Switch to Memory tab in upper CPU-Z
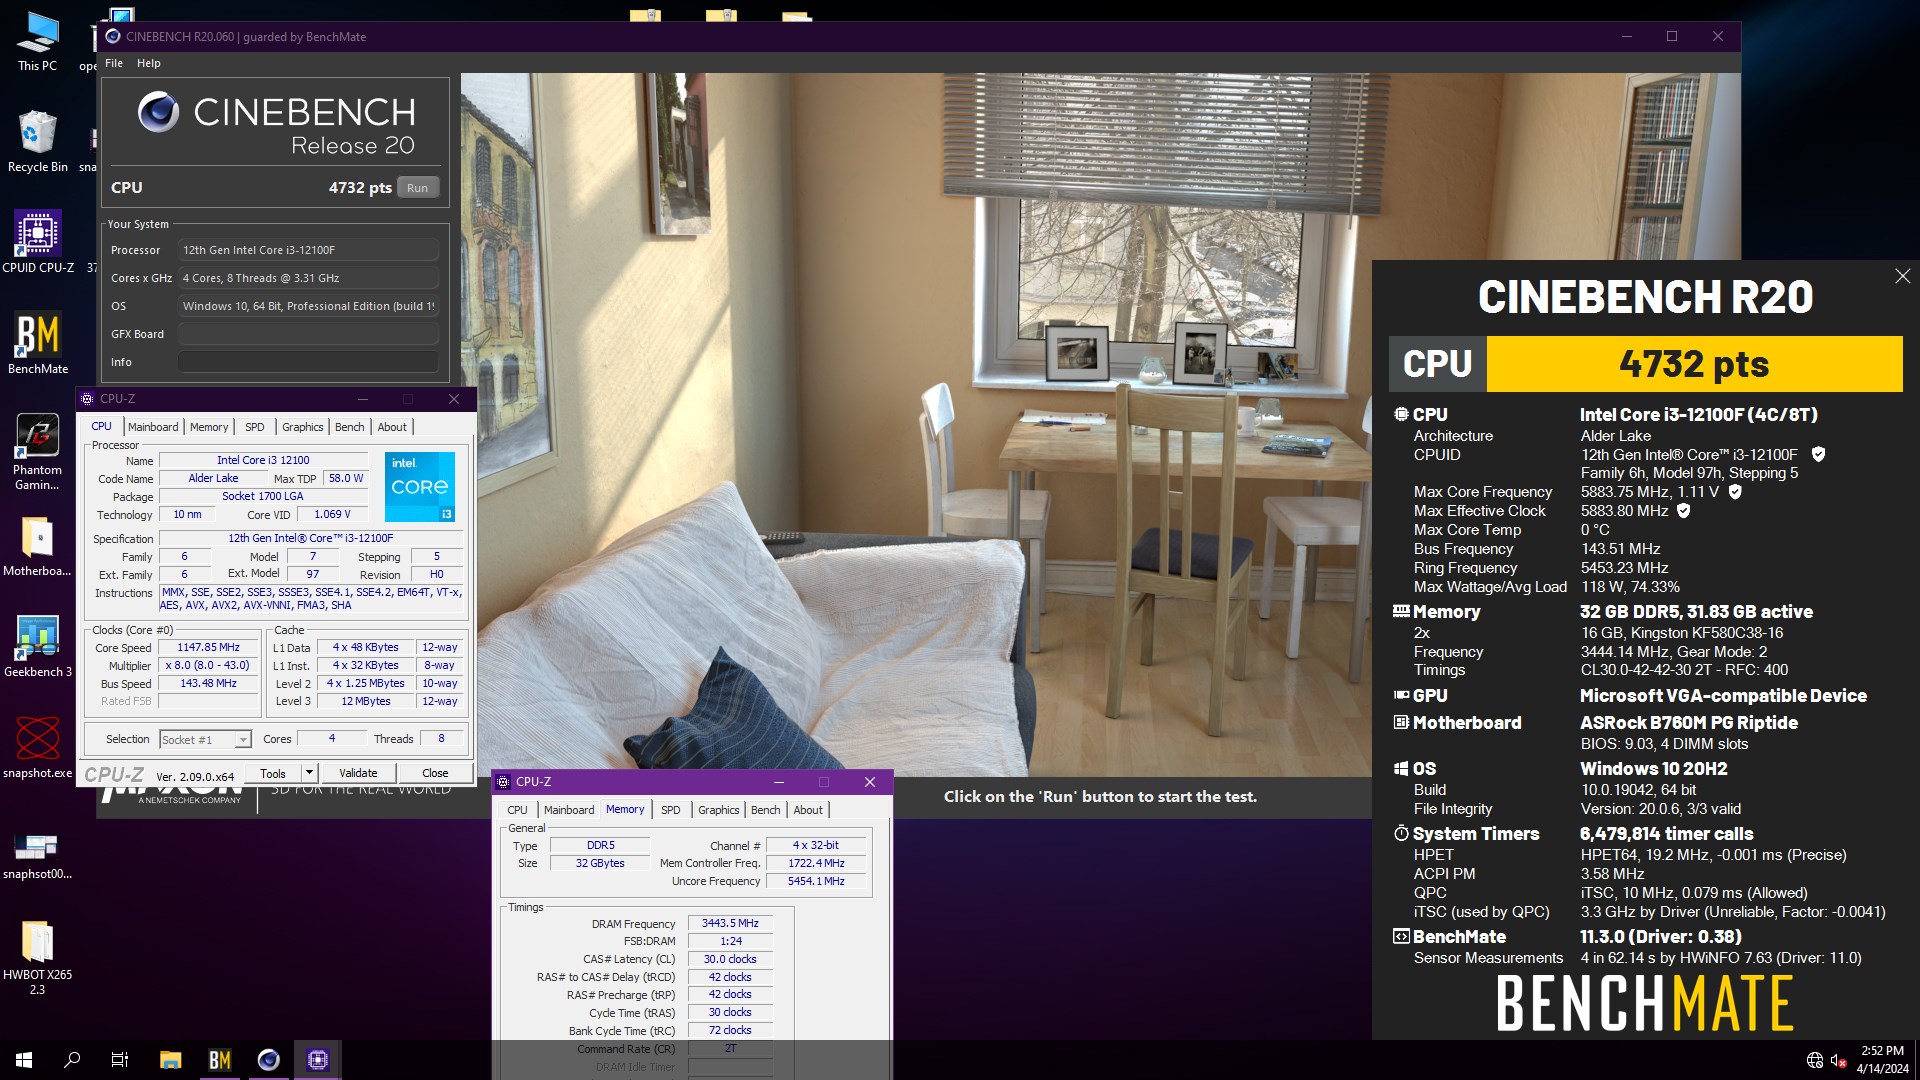Viewport: 1920px width, 1080px height. coord(209,427)
